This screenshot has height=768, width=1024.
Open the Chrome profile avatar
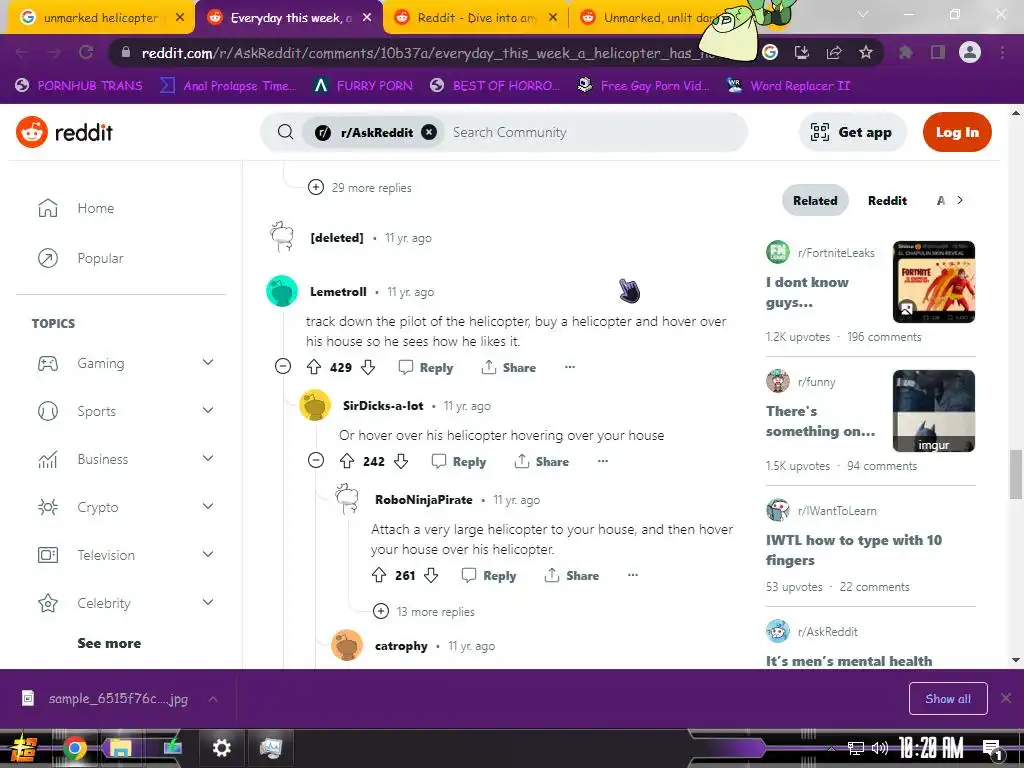pos(970,52)
